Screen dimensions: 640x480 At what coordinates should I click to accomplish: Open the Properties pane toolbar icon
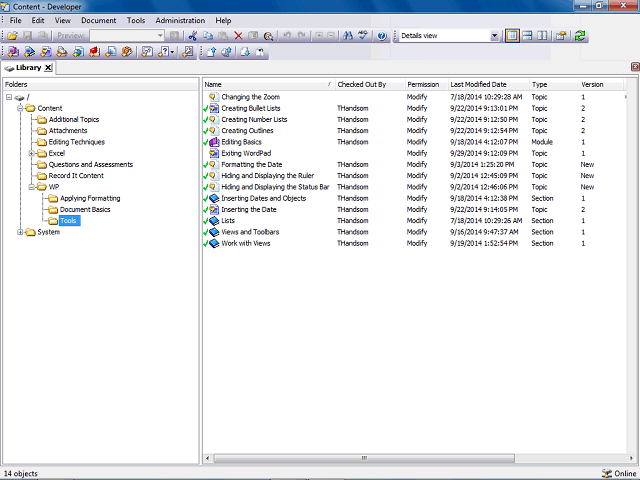click(561, 36)
